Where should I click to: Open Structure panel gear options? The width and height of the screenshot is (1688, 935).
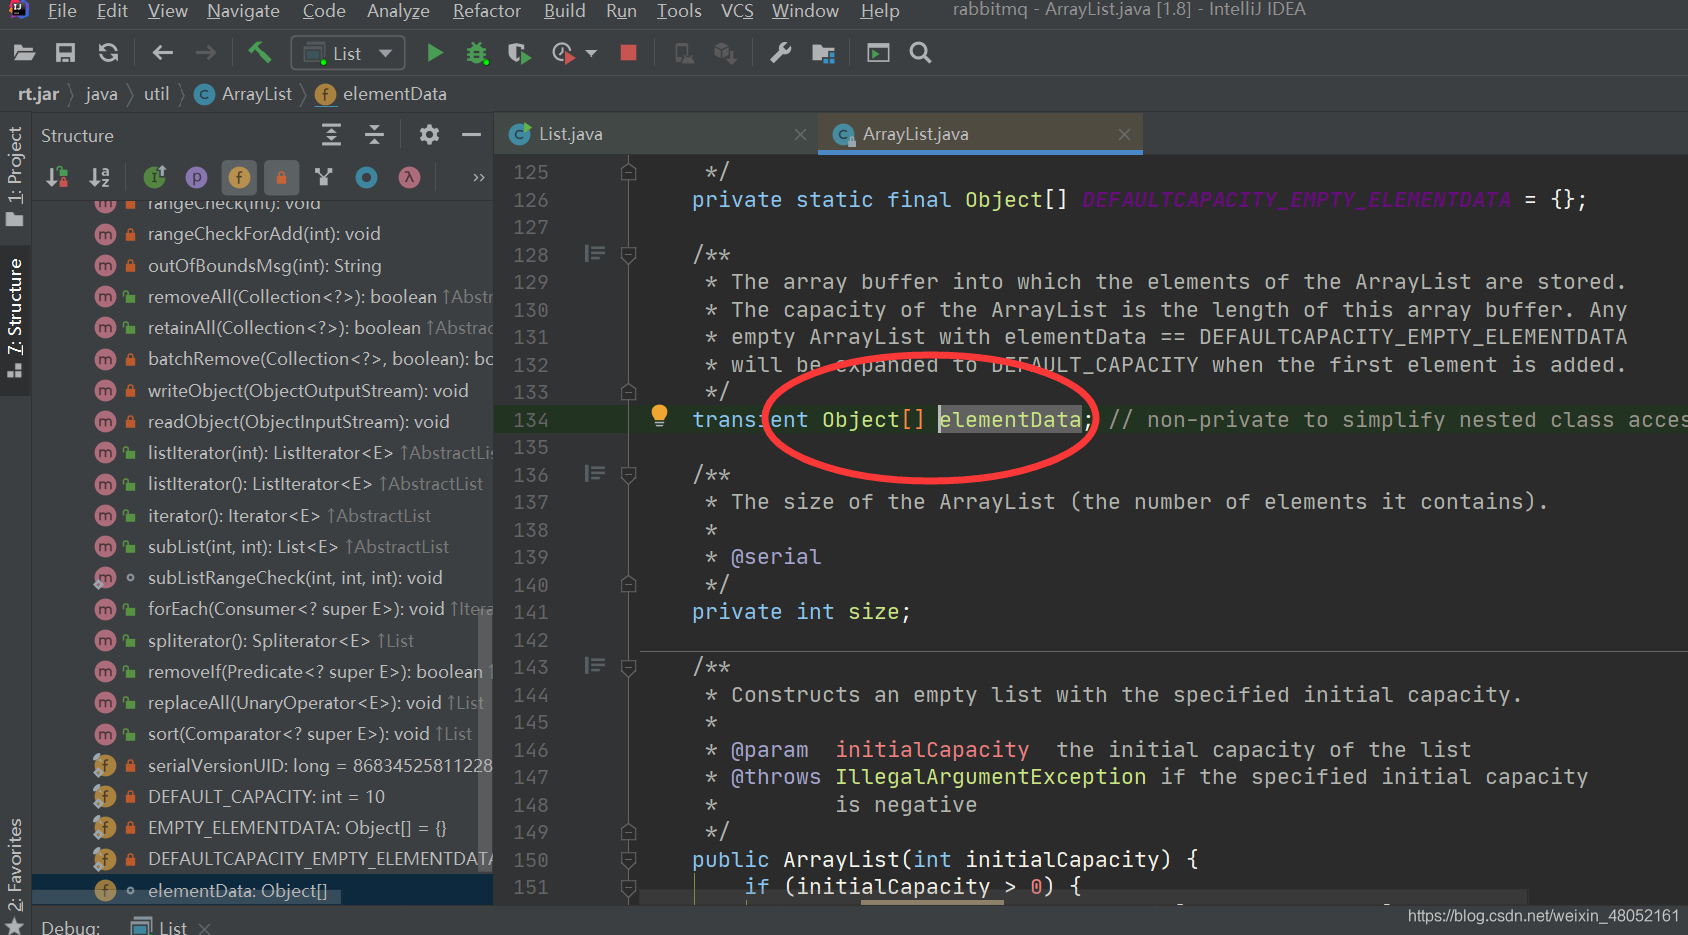[x=429, y=134]
